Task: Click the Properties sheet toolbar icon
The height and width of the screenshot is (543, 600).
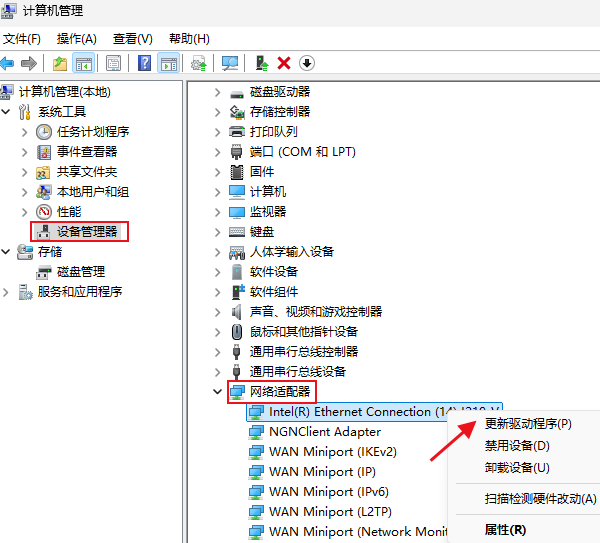Action: tap(113, 63)
